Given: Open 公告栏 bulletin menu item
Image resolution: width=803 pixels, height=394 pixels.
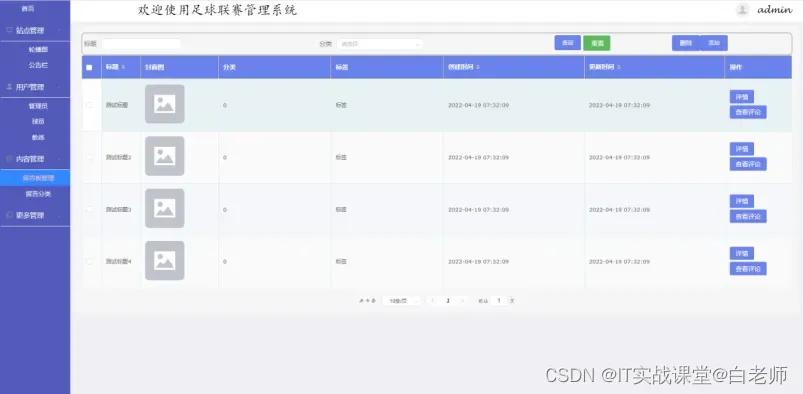Looking at the screenshot, I should point(38,66).
